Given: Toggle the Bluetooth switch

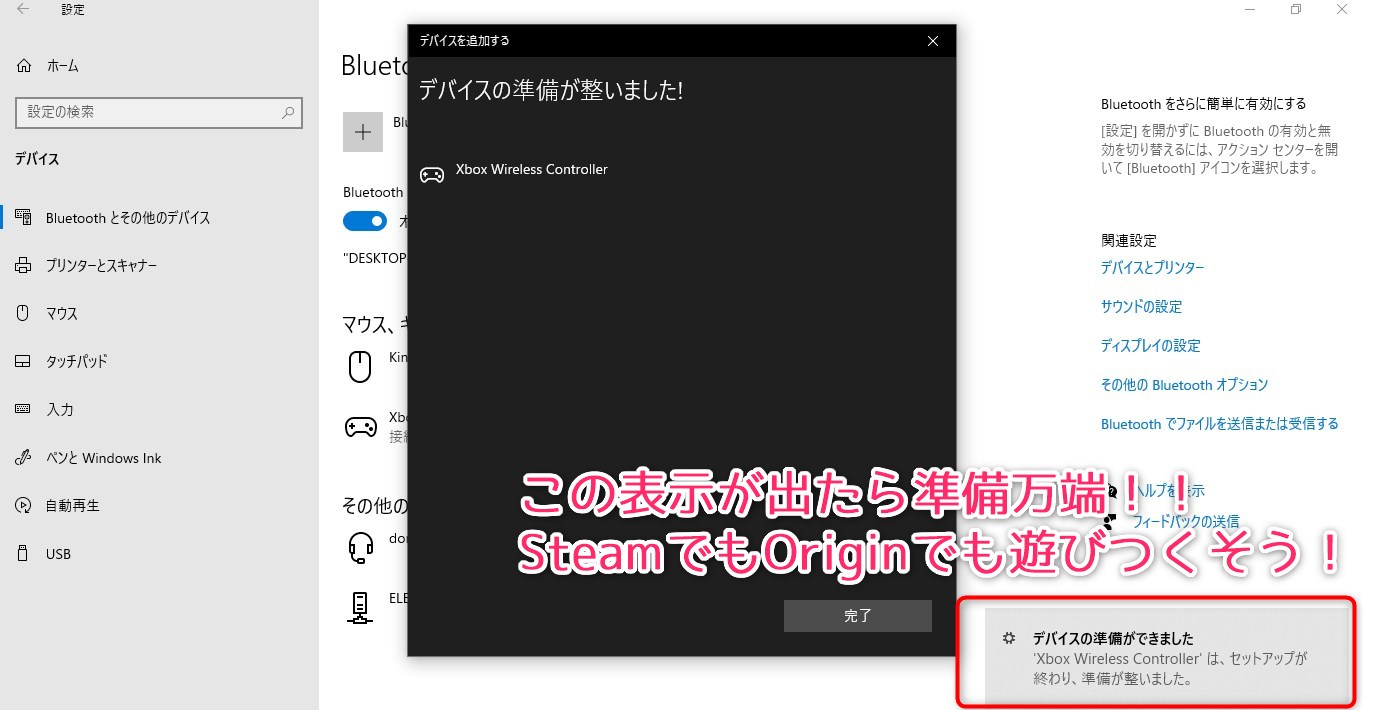Looking at the screenshot, I should pyautogui.click(x=365, y=221).
